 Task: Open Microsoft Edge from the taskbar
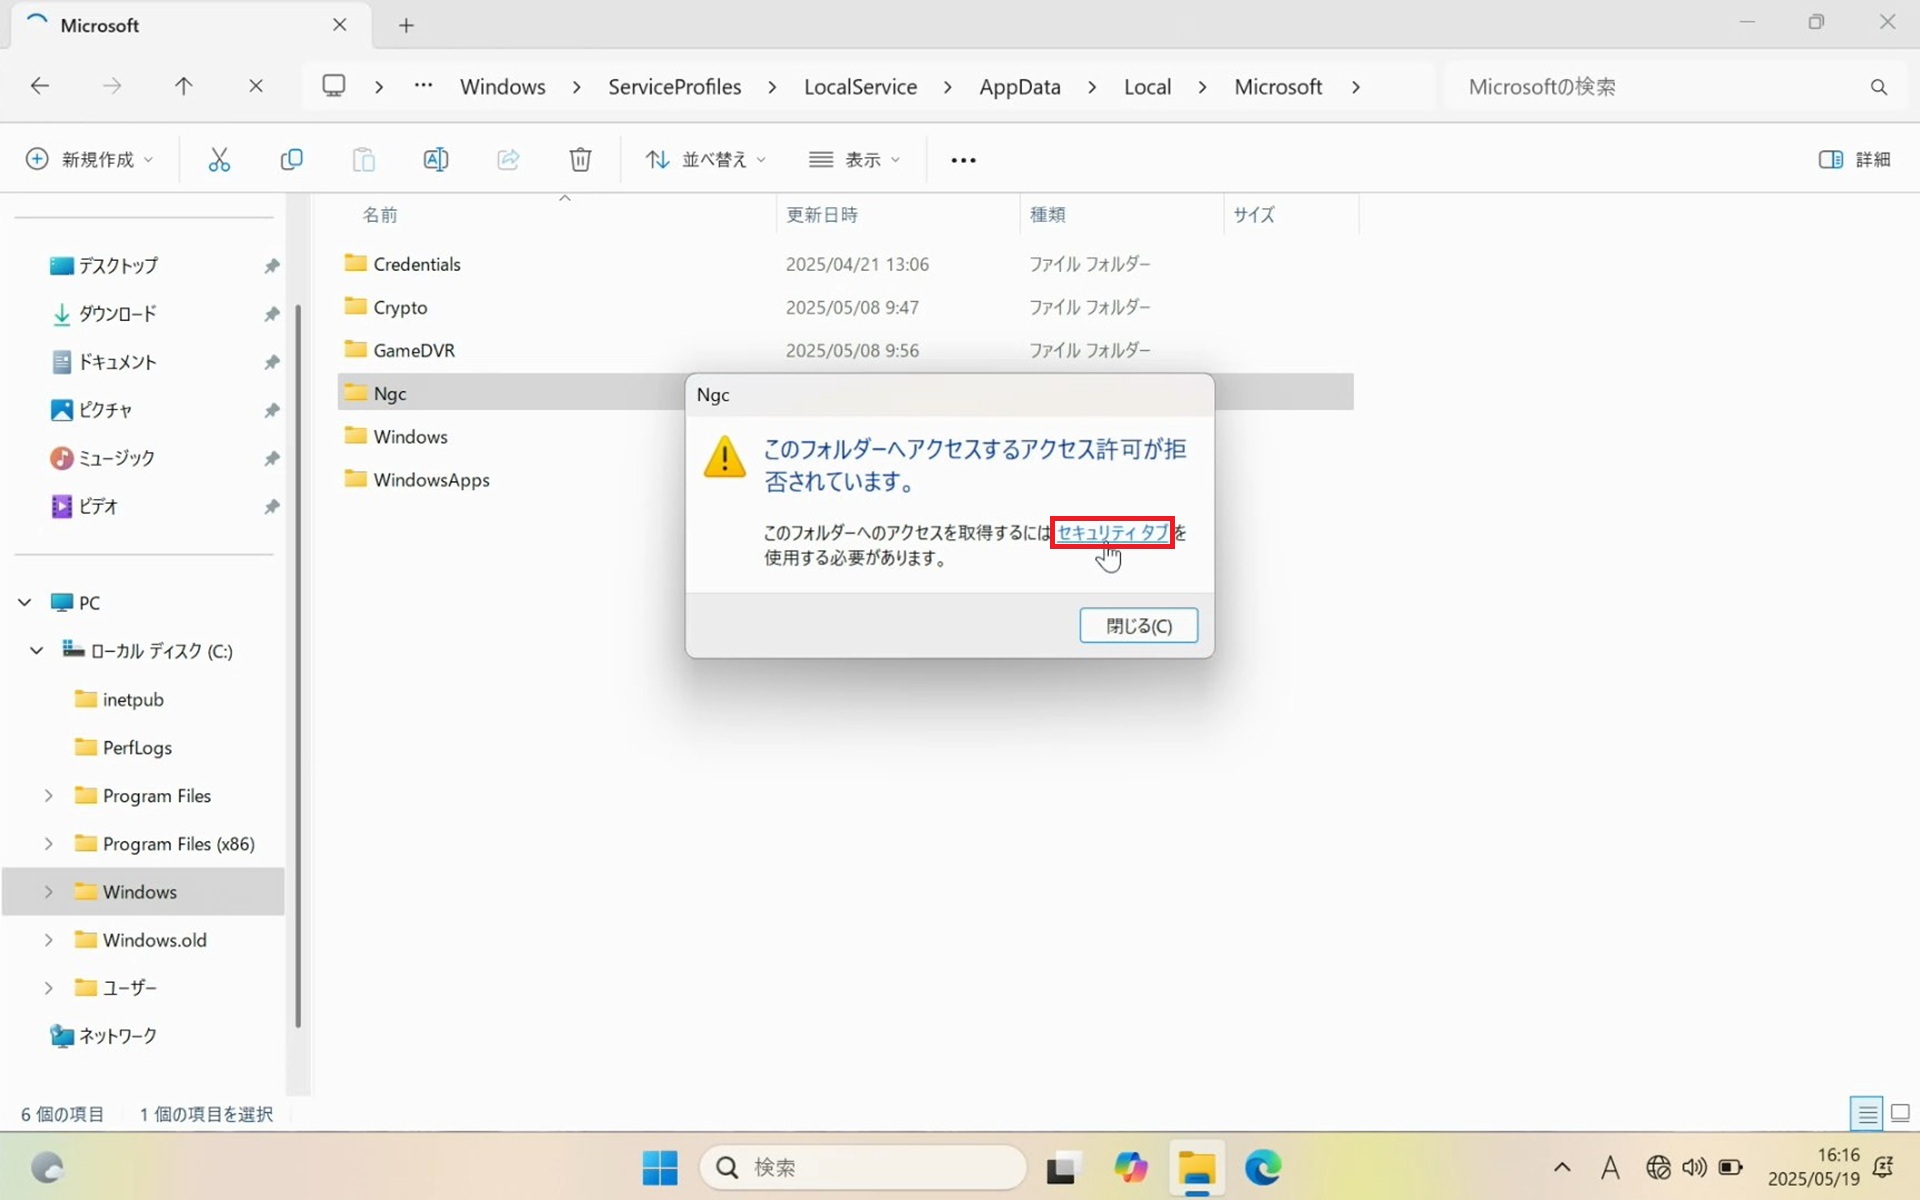coord(1263,1167)
